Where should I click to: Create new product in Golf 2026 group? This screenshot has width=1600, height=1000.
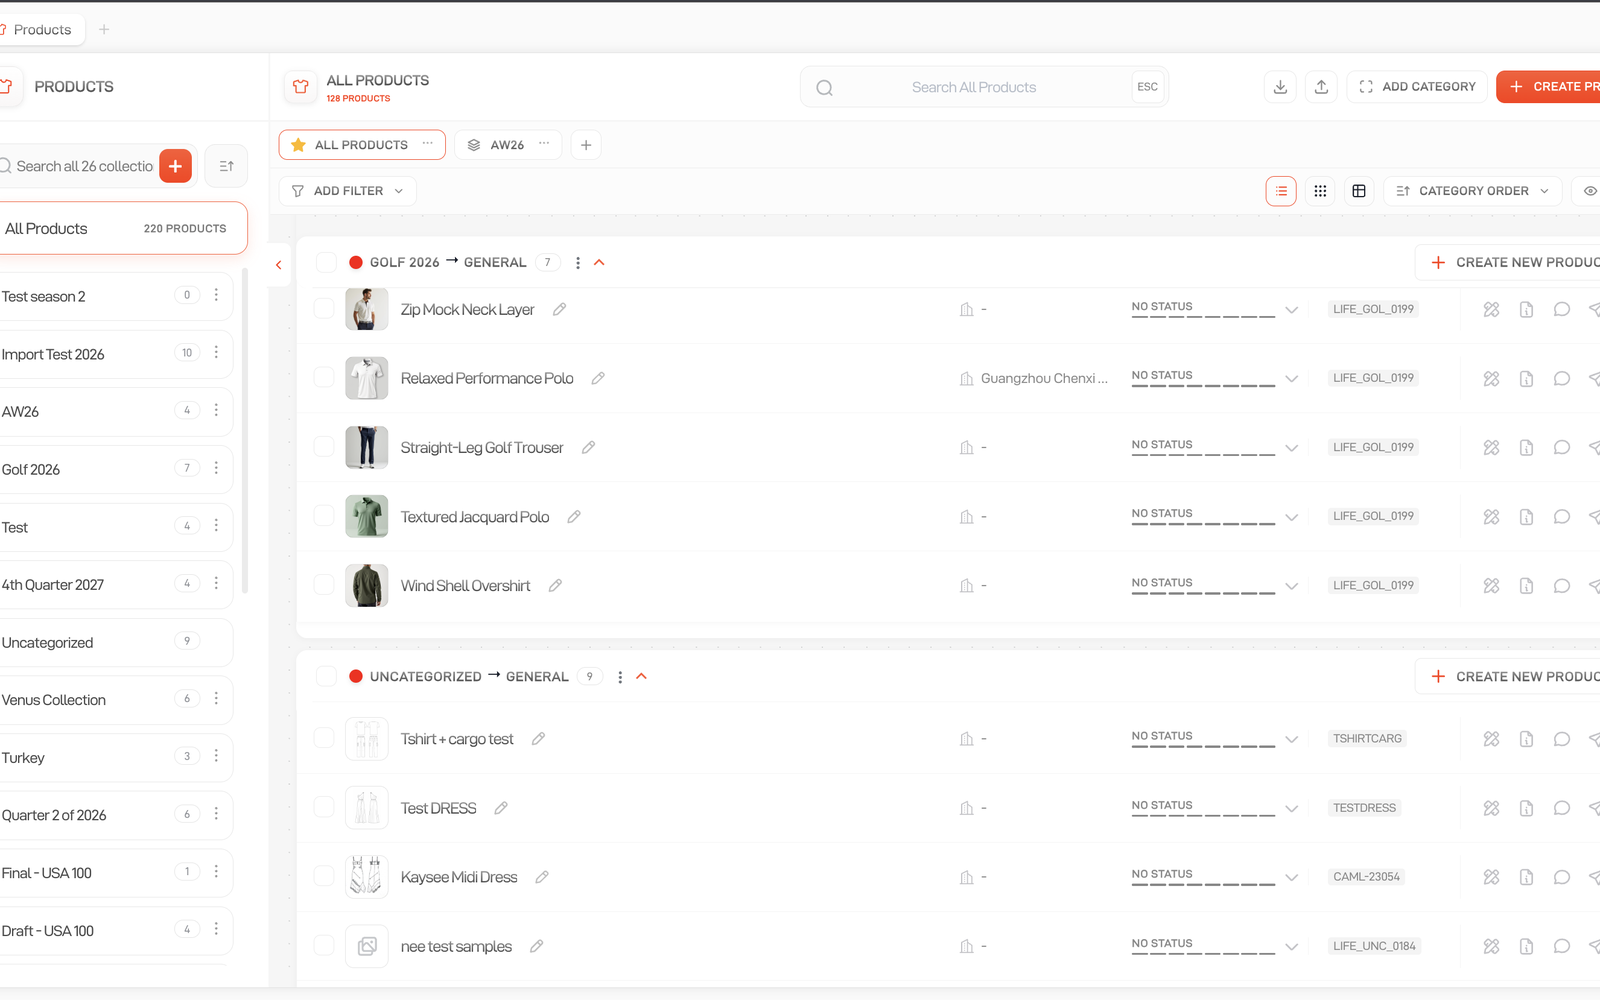point(1508,263)
